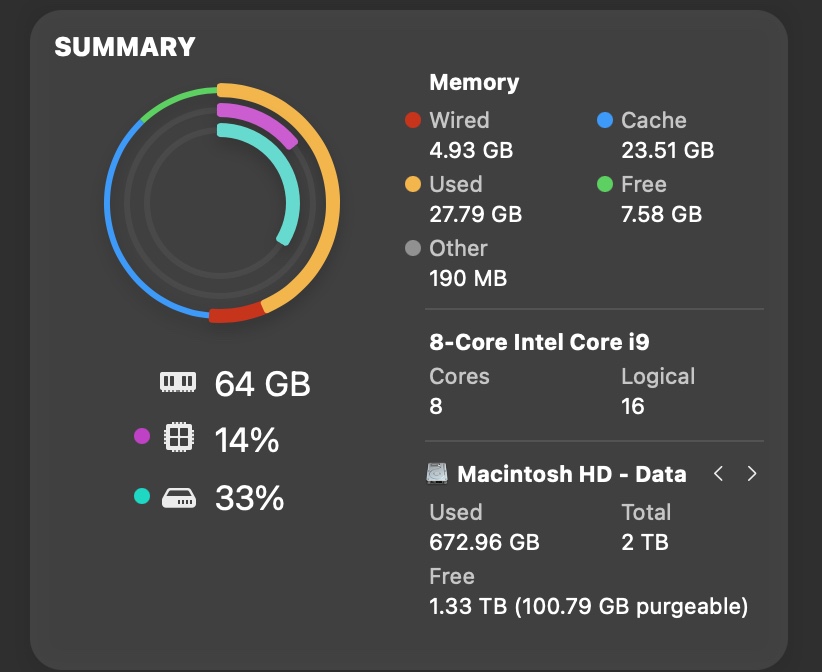Click the SUMMARY heading

pyautogui.click(x=124, y=47)
